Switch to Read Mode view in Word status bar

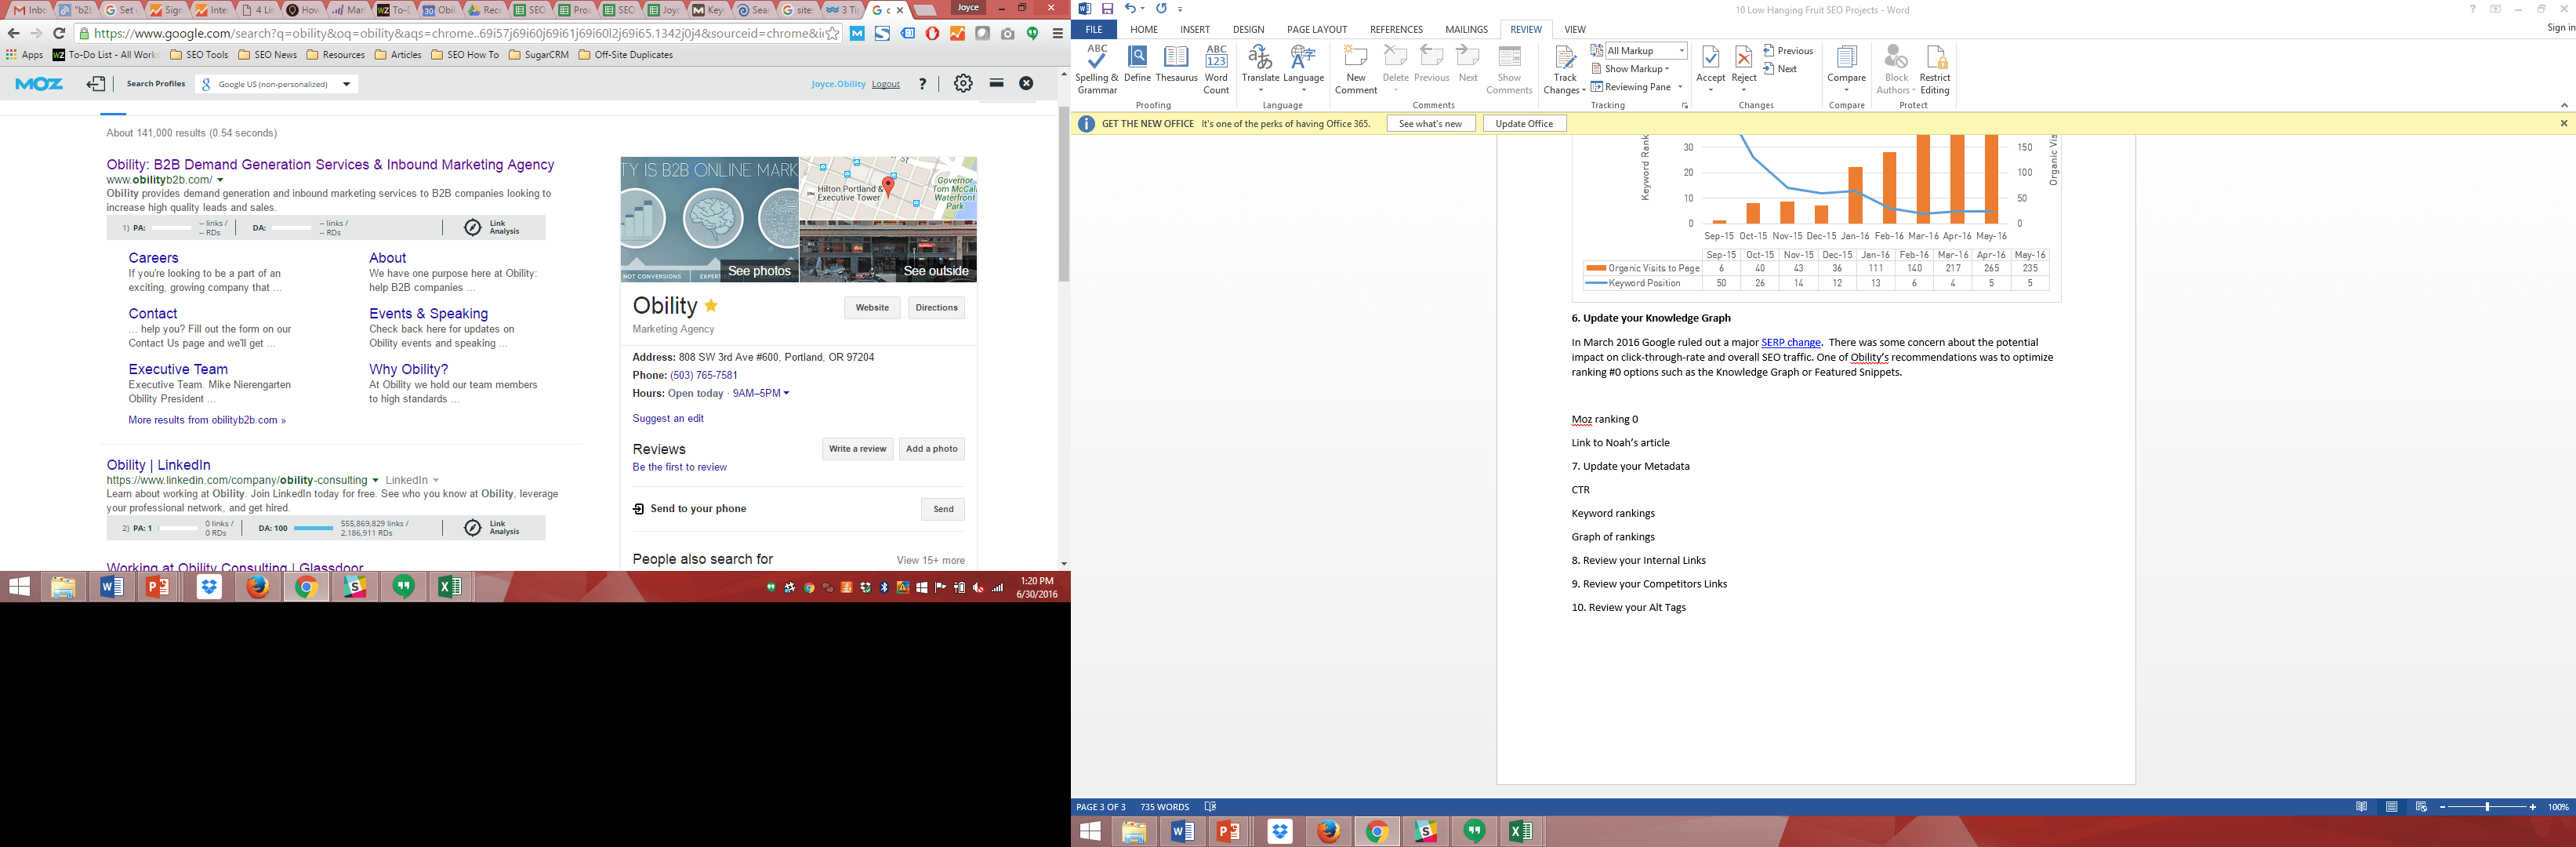click(x=2362, y=807)
